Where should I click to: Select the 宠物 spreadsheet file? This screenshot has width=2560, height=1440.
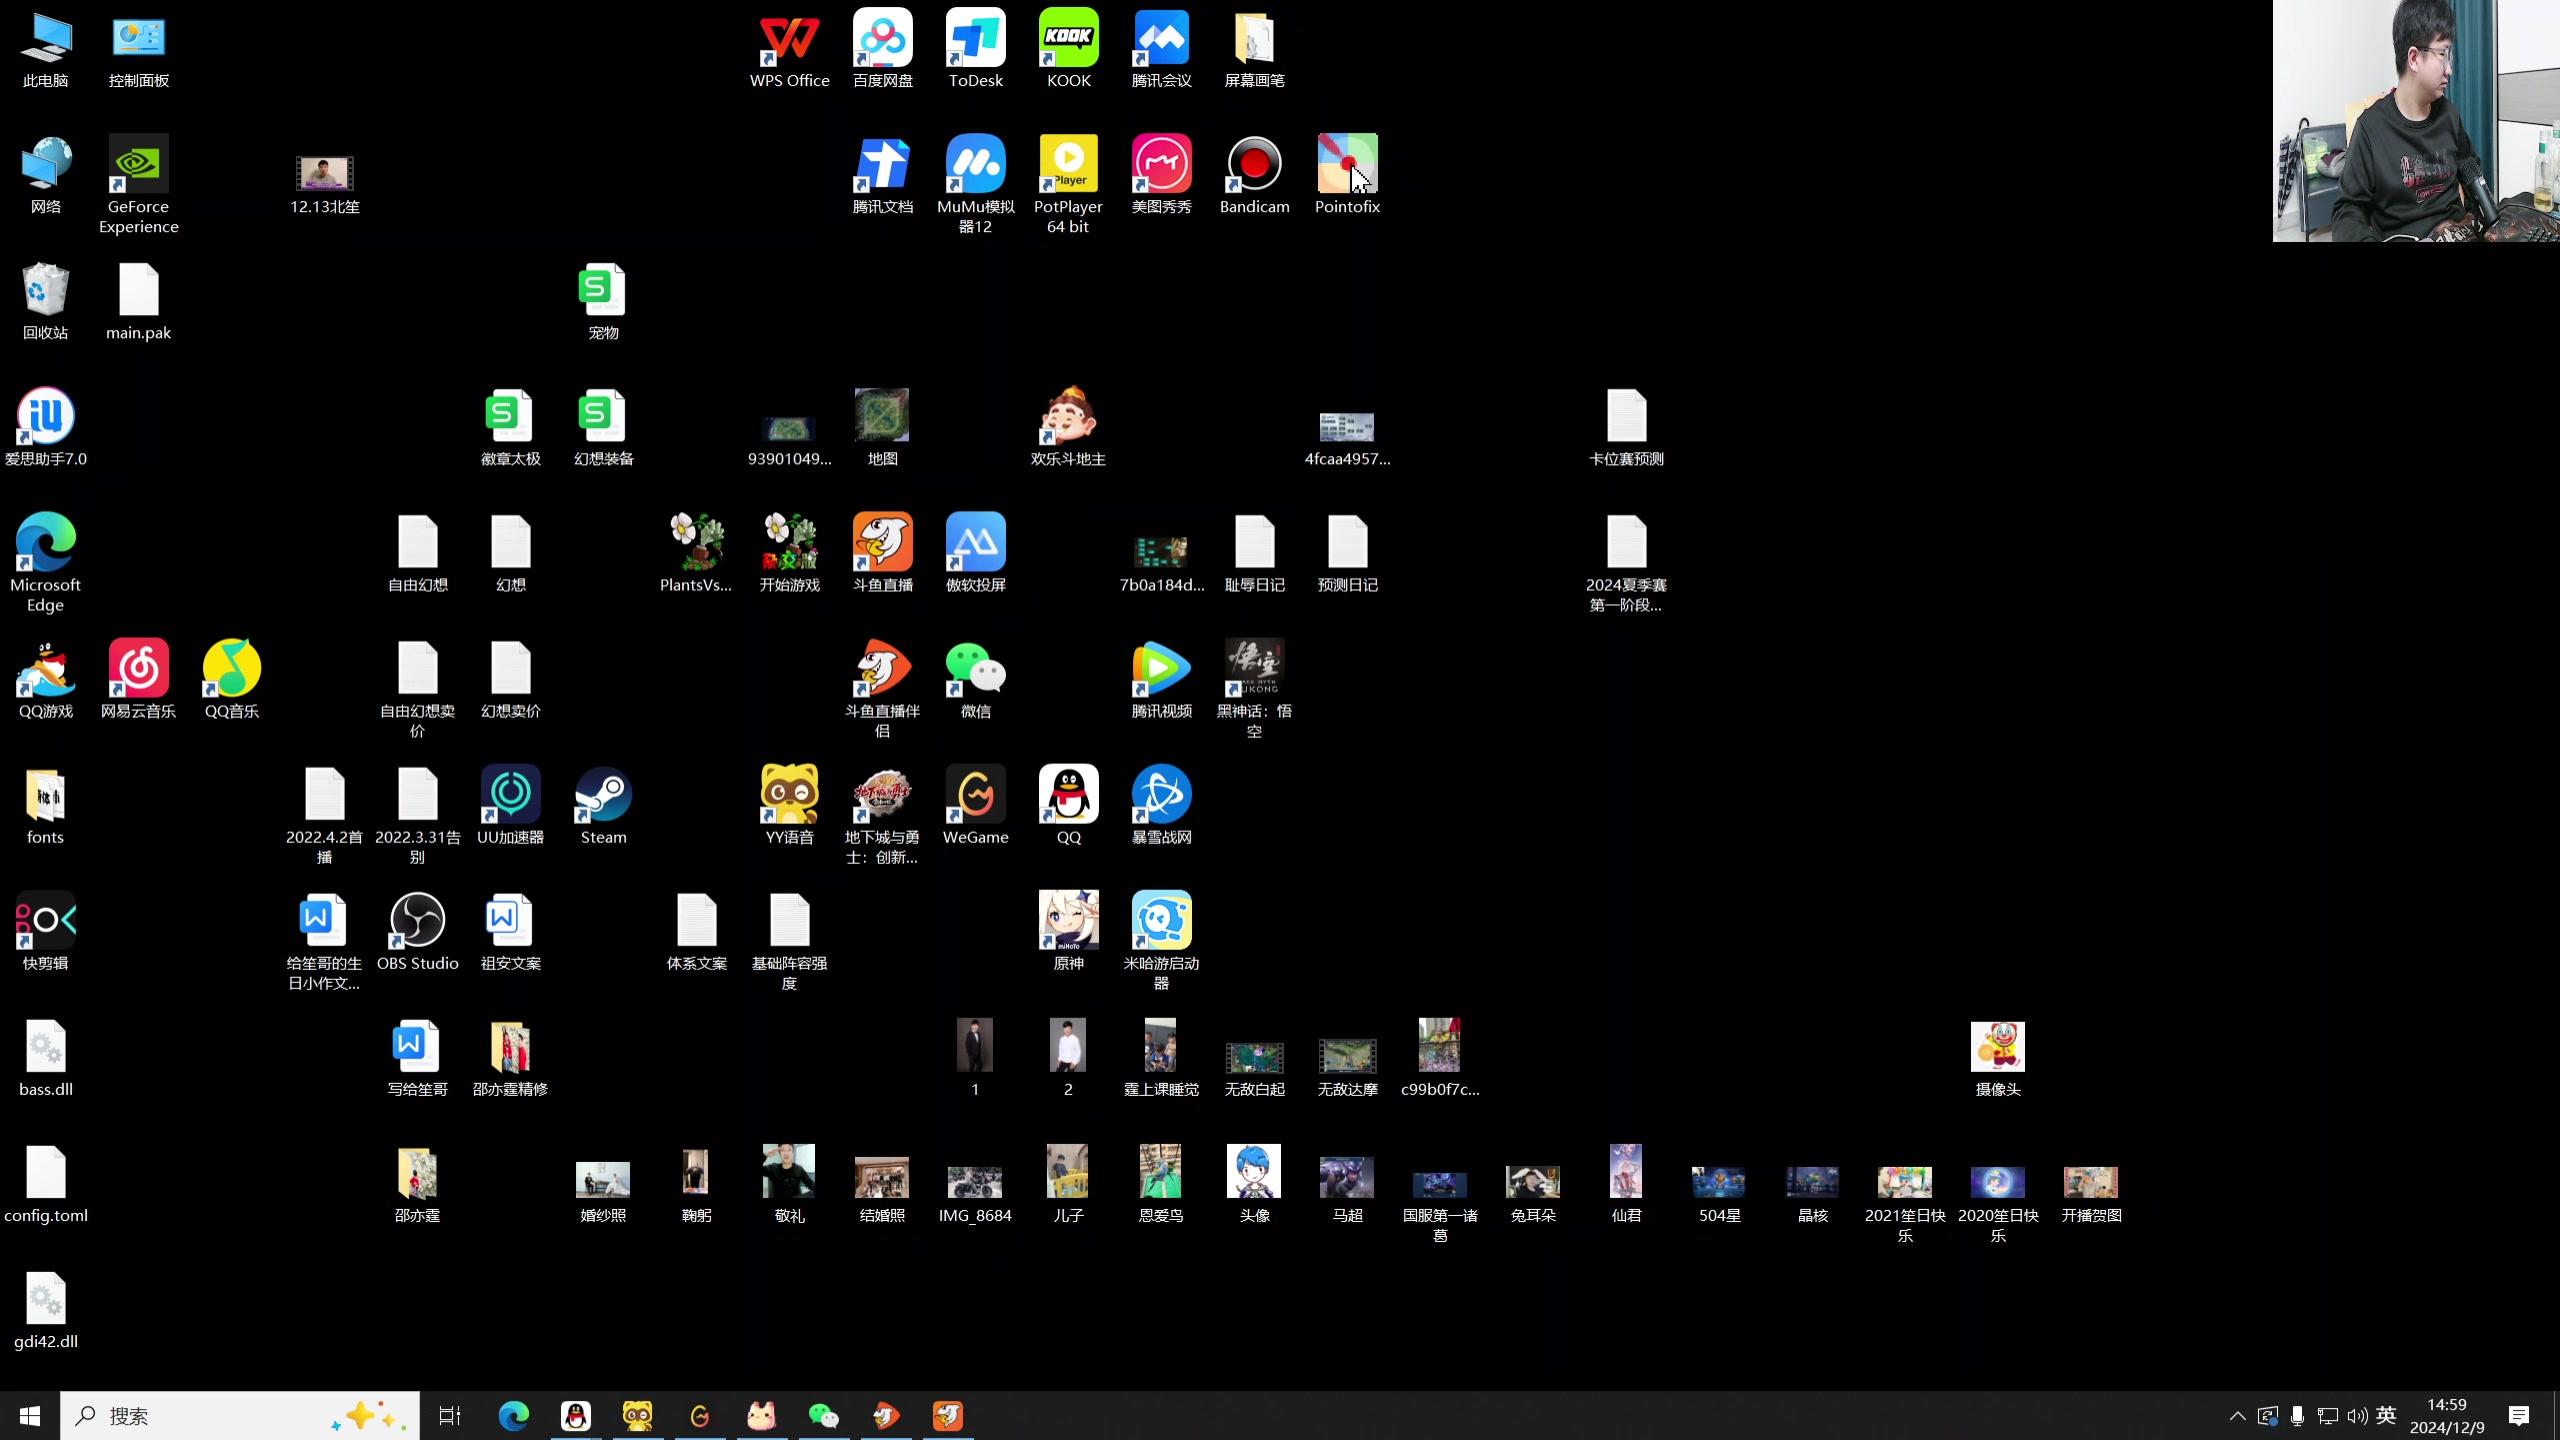click(603, 301)
